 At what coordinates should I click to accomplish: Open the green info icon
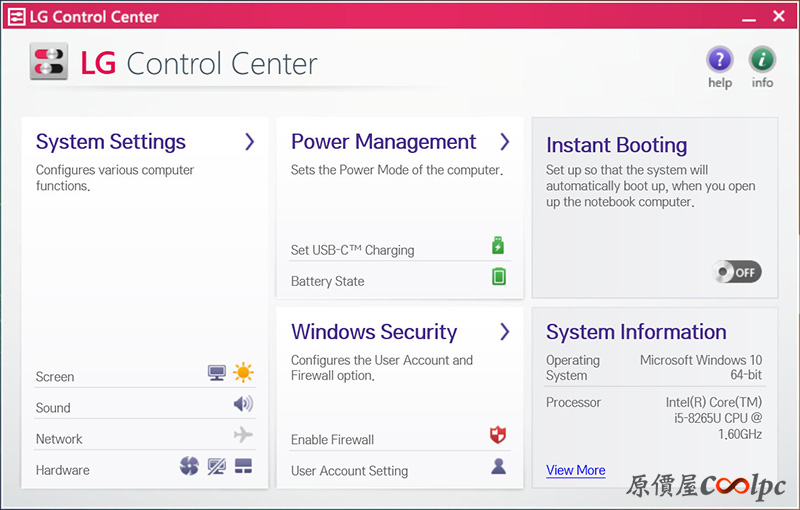click(x=762, y=59)
